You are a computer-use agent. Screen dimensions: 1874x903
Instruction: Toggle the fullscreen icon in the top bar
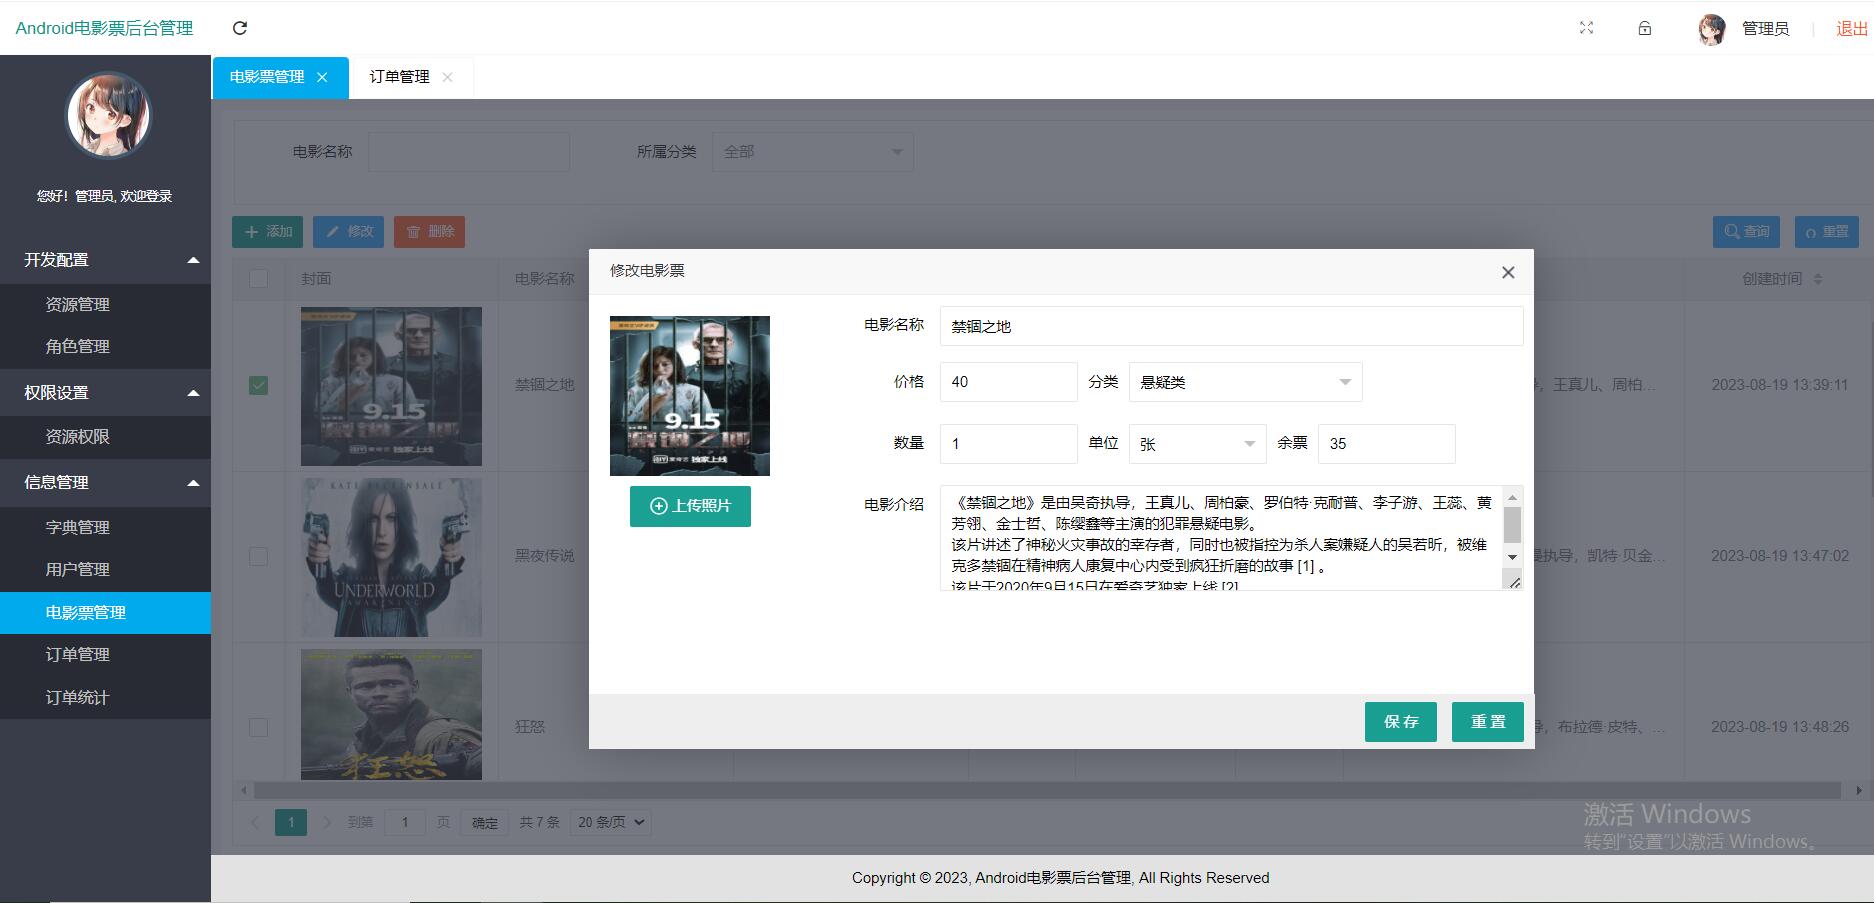point(1587,28)
